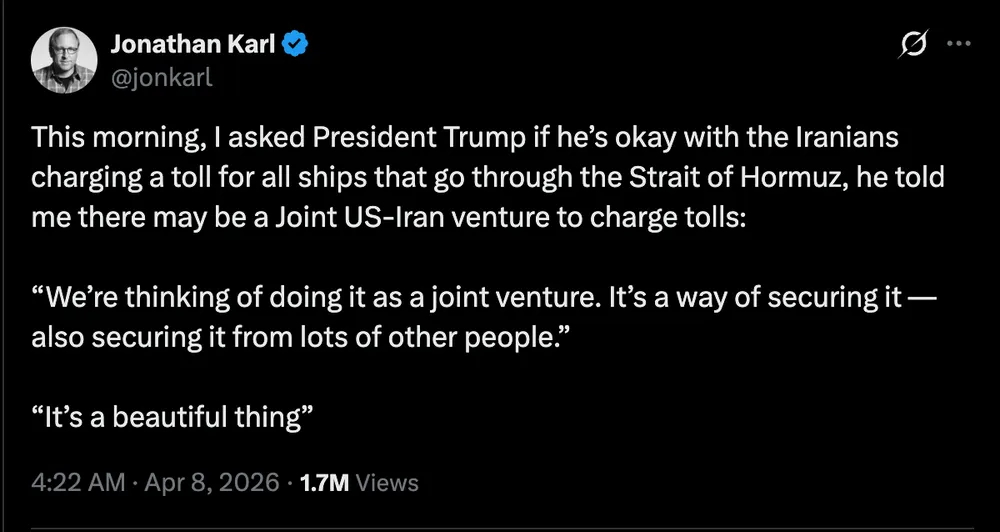Click the word Views beside 1.7M
Viewport: 1000px width, 532px height.
click(x=387, y=483)
